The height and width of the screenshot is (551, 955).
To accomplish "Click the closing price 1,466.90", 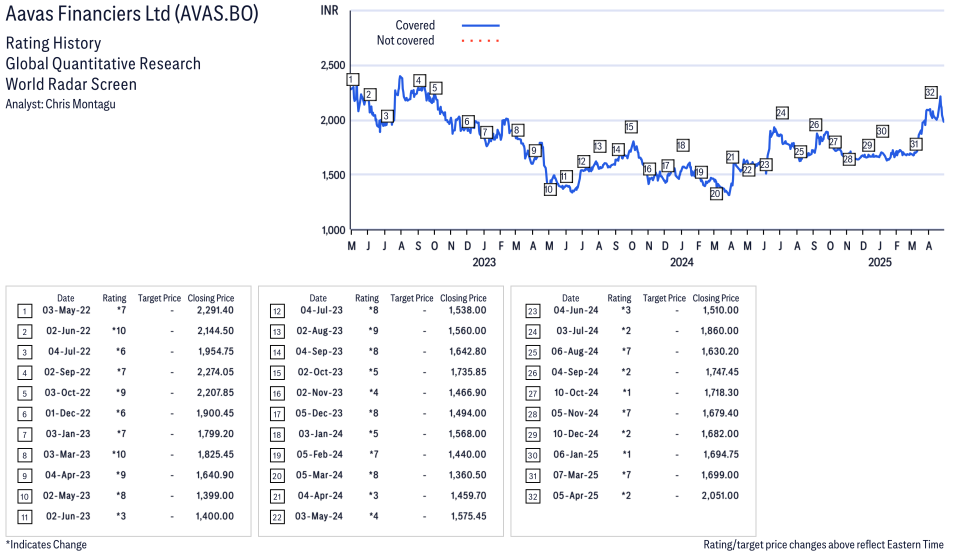I will 468,393.
